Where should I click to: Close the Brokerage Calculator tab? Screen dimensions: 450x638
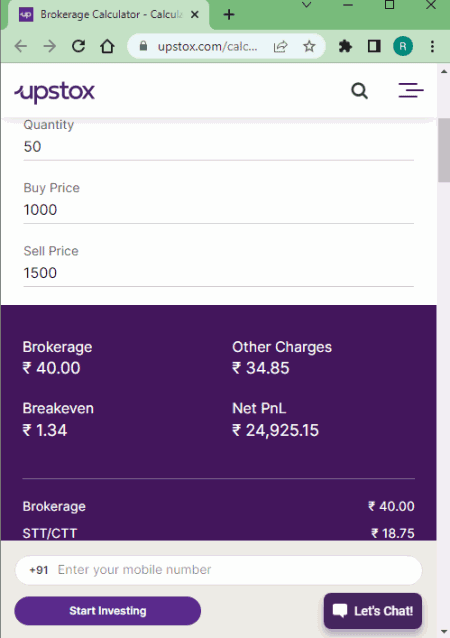click(195, 15)
